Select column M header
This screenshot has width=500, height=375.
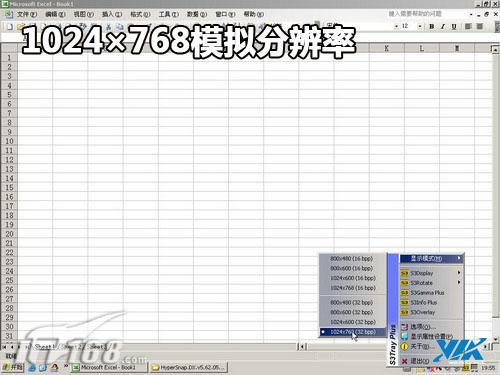point(457,49)
